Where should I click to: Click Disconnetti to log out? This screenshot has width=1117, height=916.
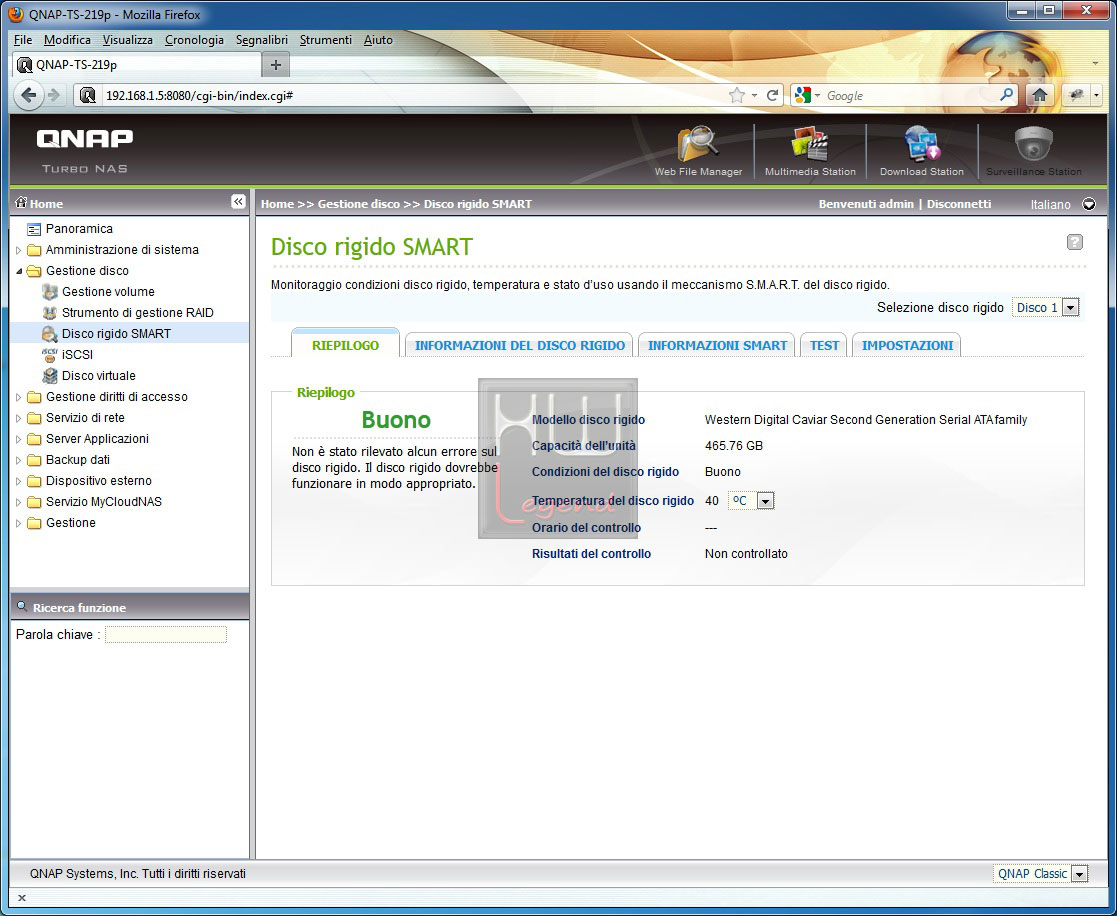[x=959, y=204]
